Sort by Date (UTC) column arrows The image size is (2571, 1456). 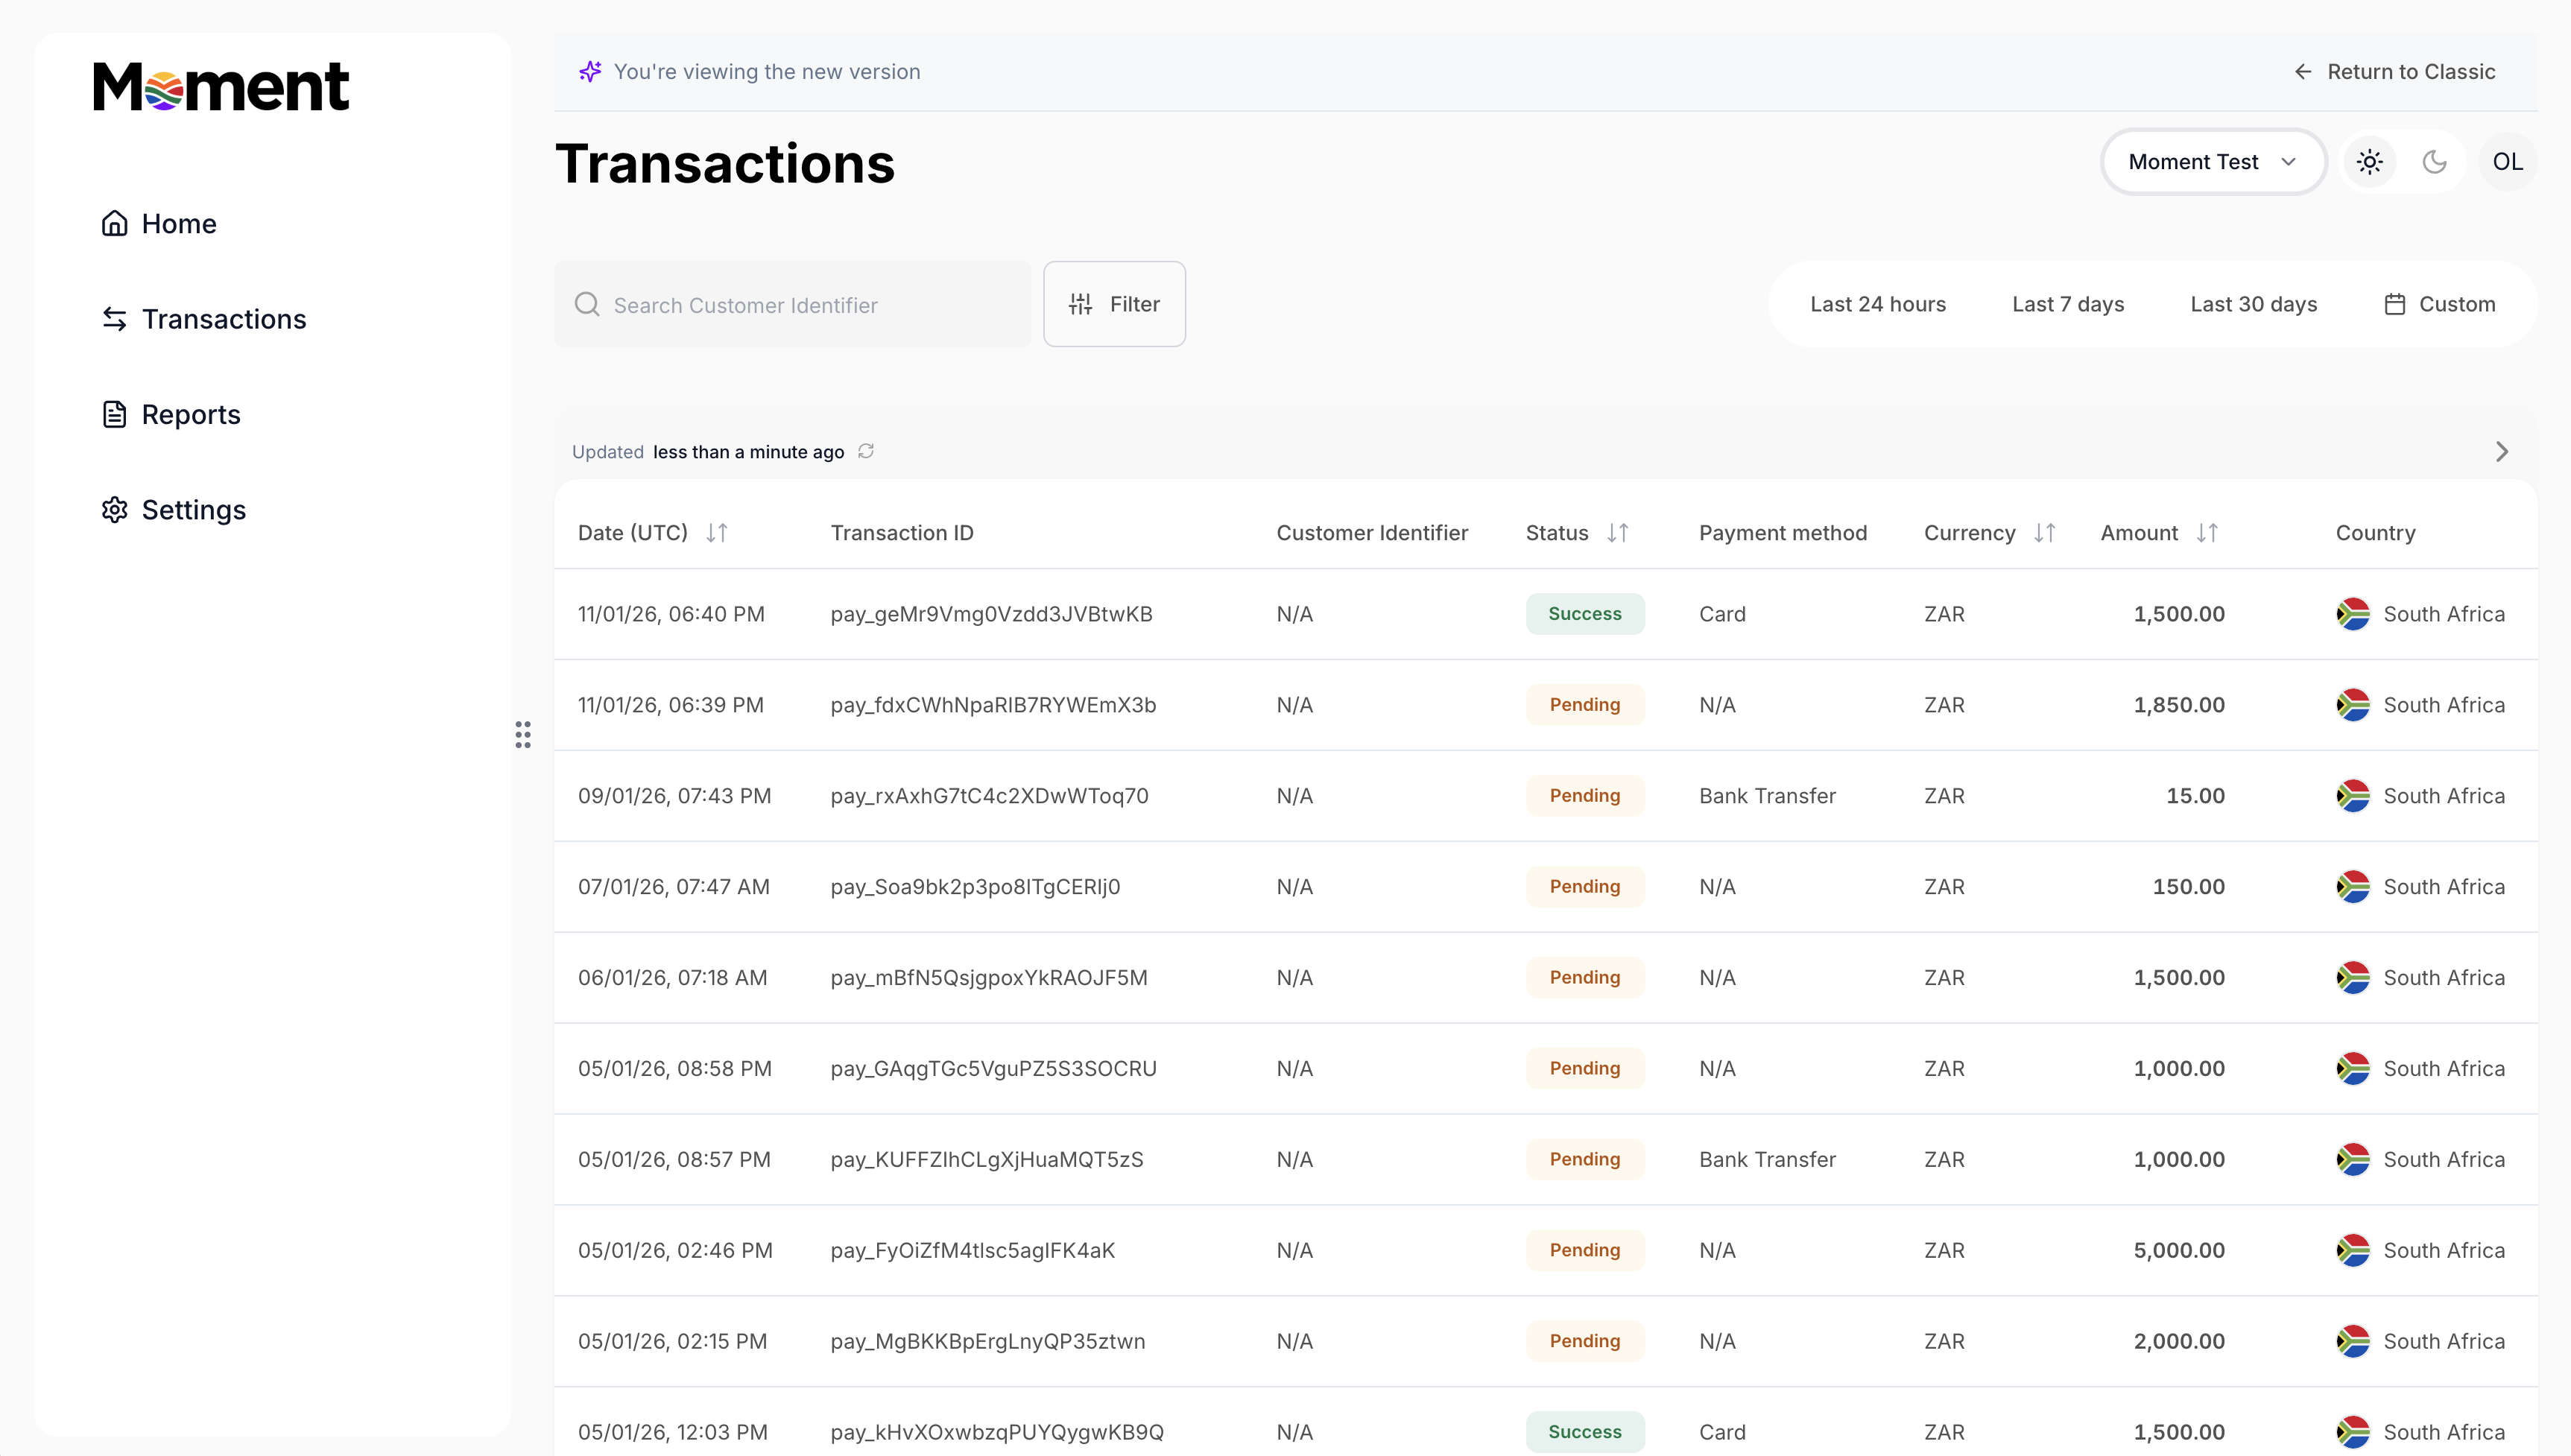click(x=716, y=533)
